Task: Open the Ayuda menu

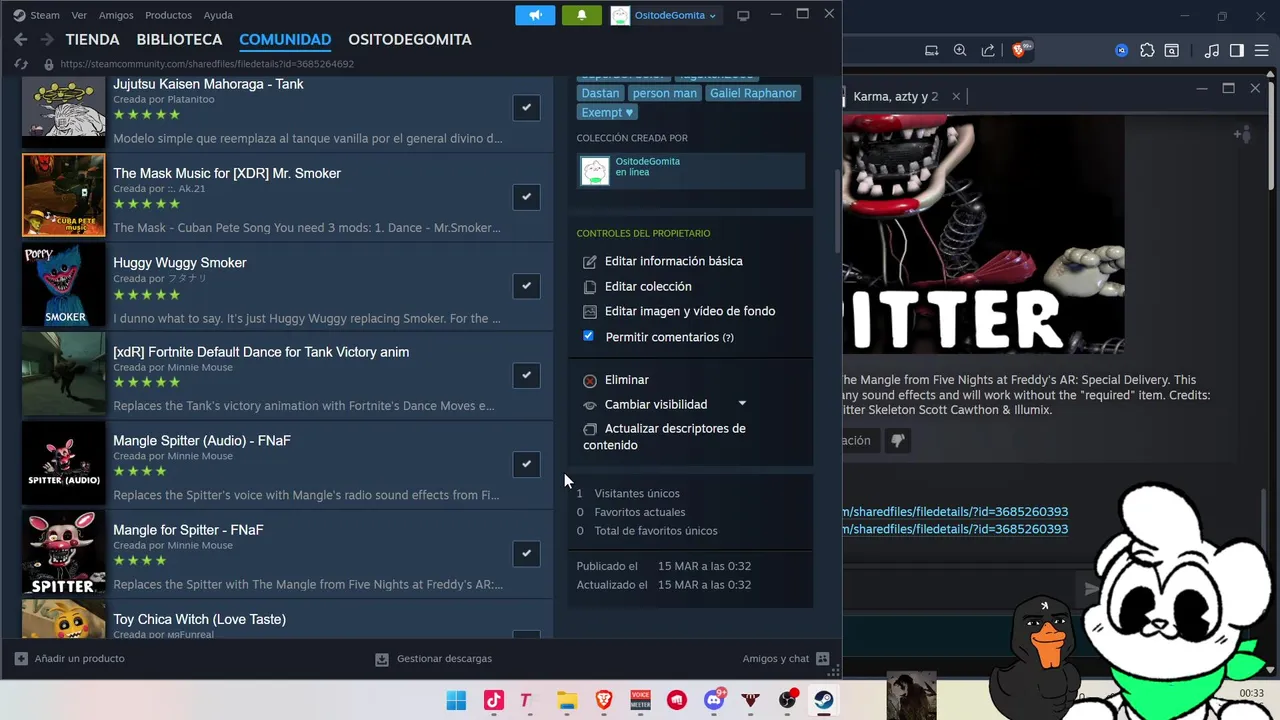Action: [218, 15]
